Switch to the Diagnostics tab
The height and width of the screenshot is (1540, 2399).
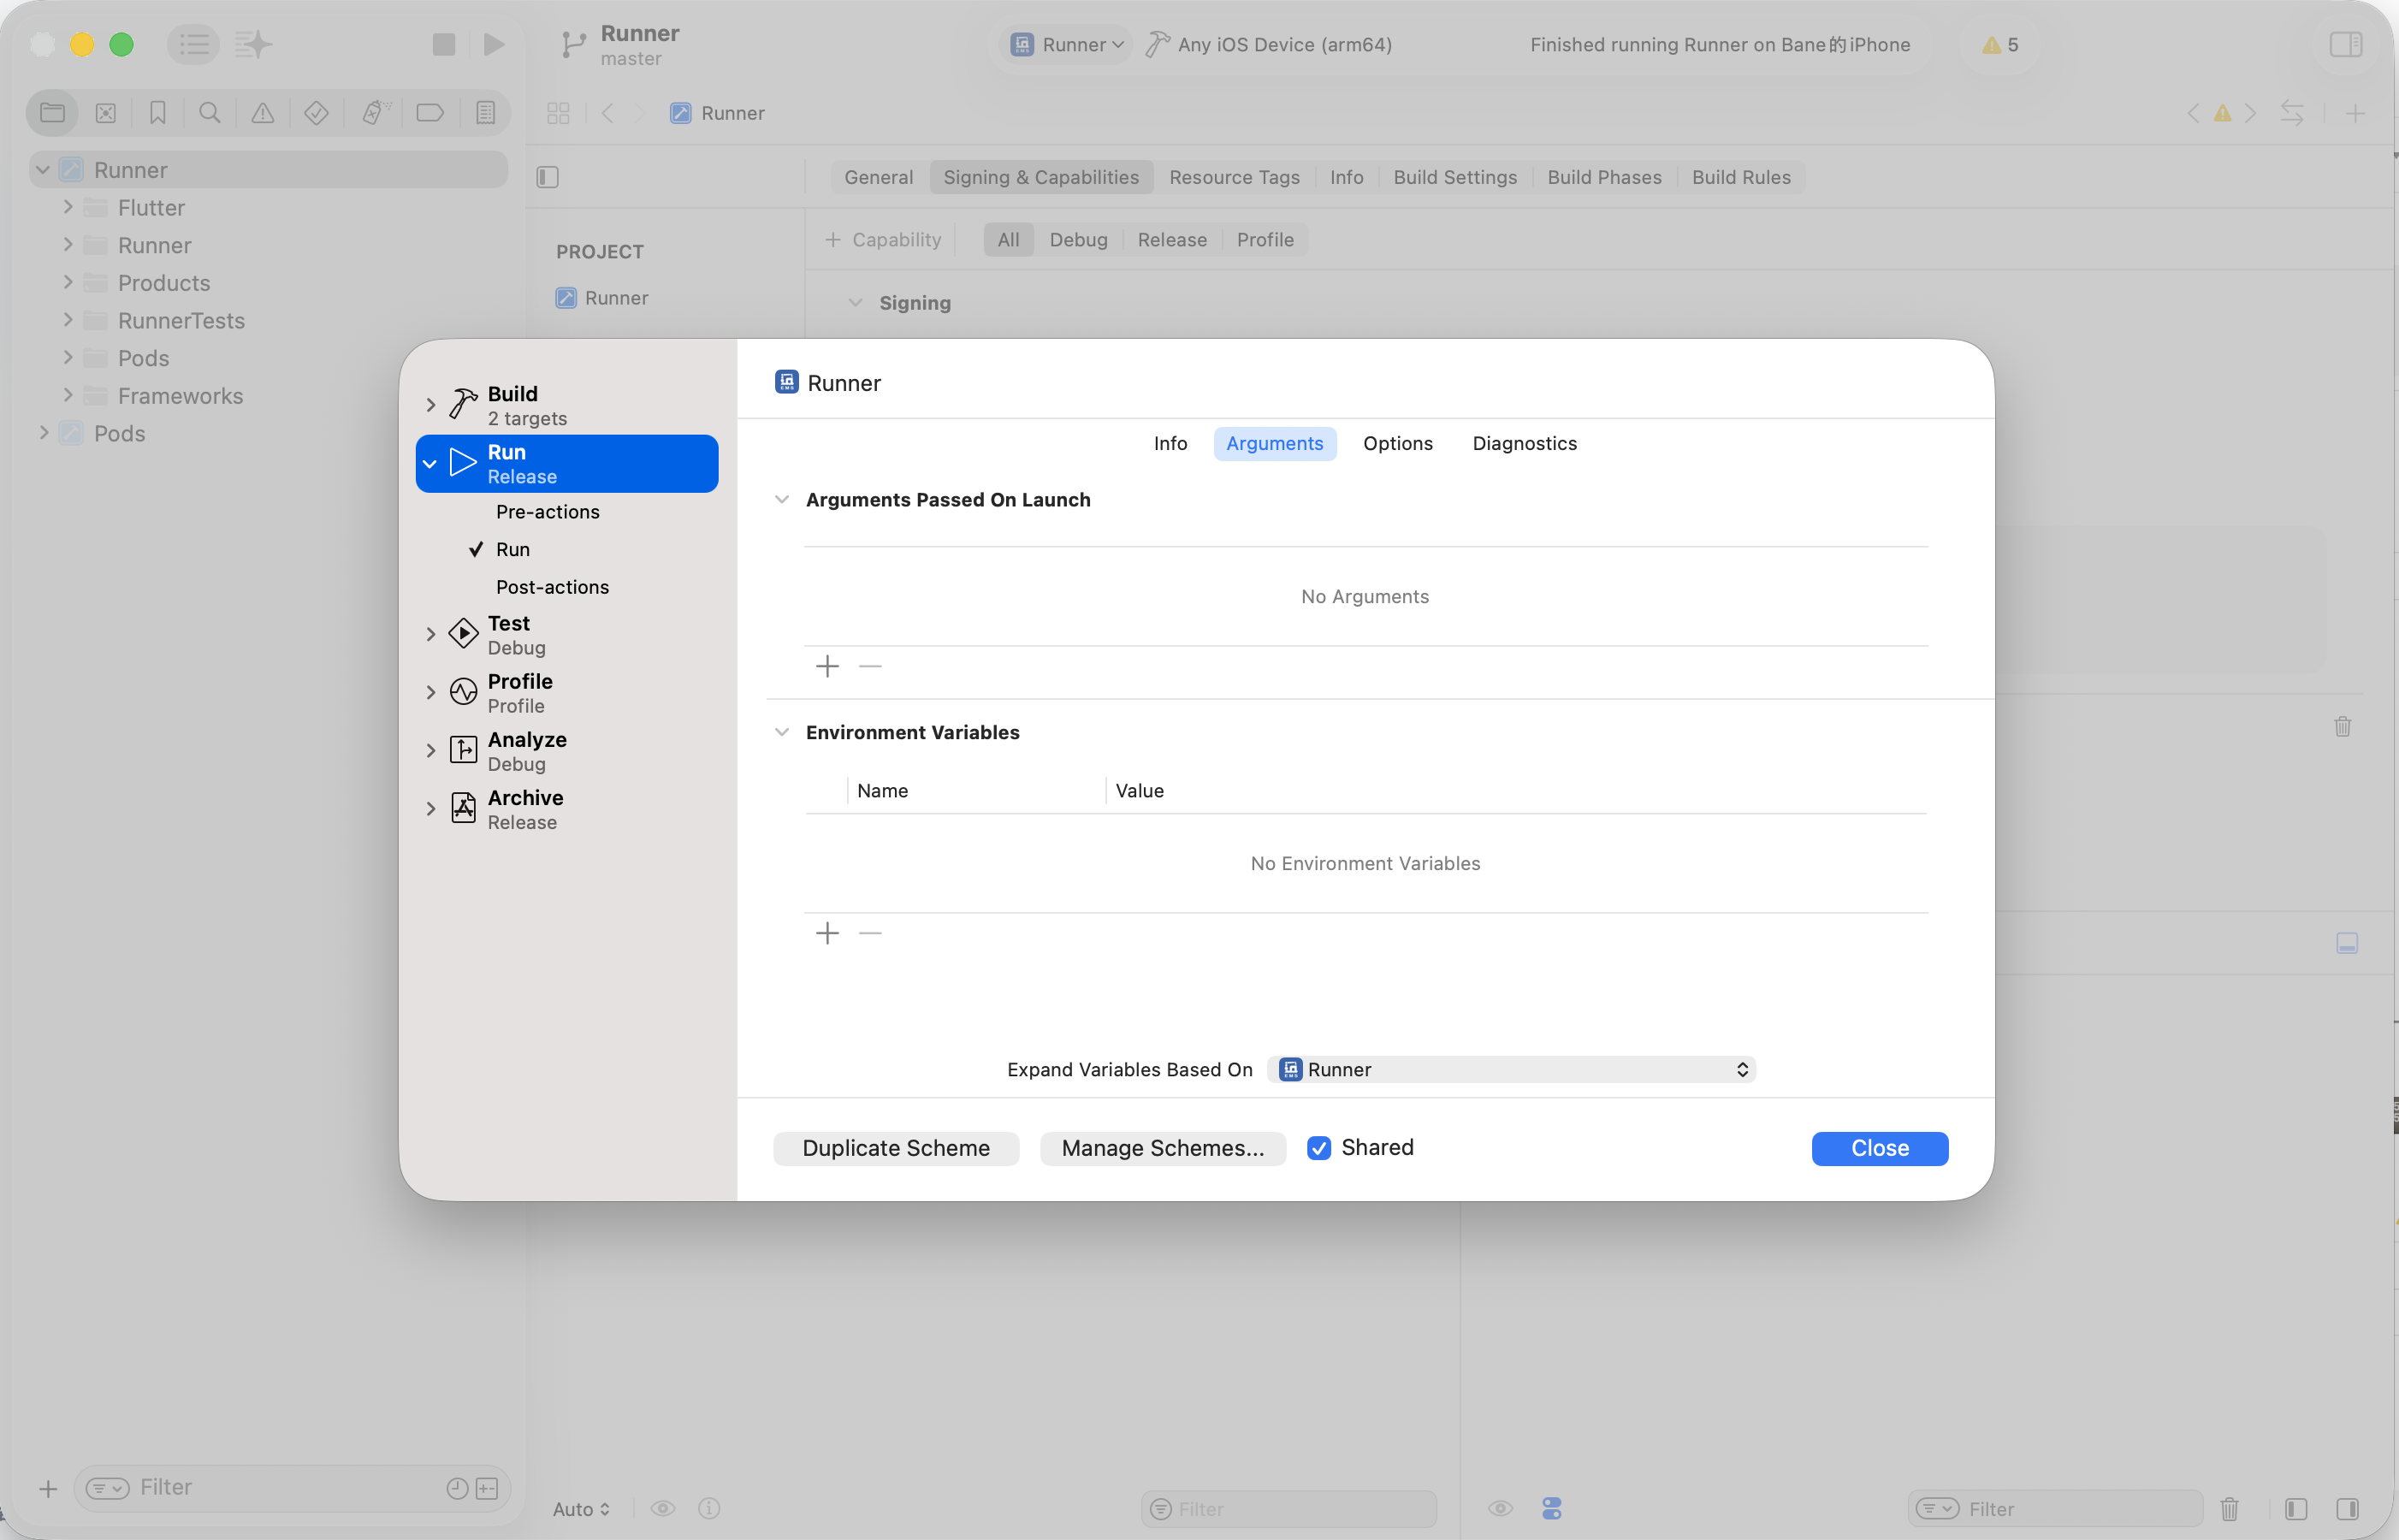coord(1524,444)
